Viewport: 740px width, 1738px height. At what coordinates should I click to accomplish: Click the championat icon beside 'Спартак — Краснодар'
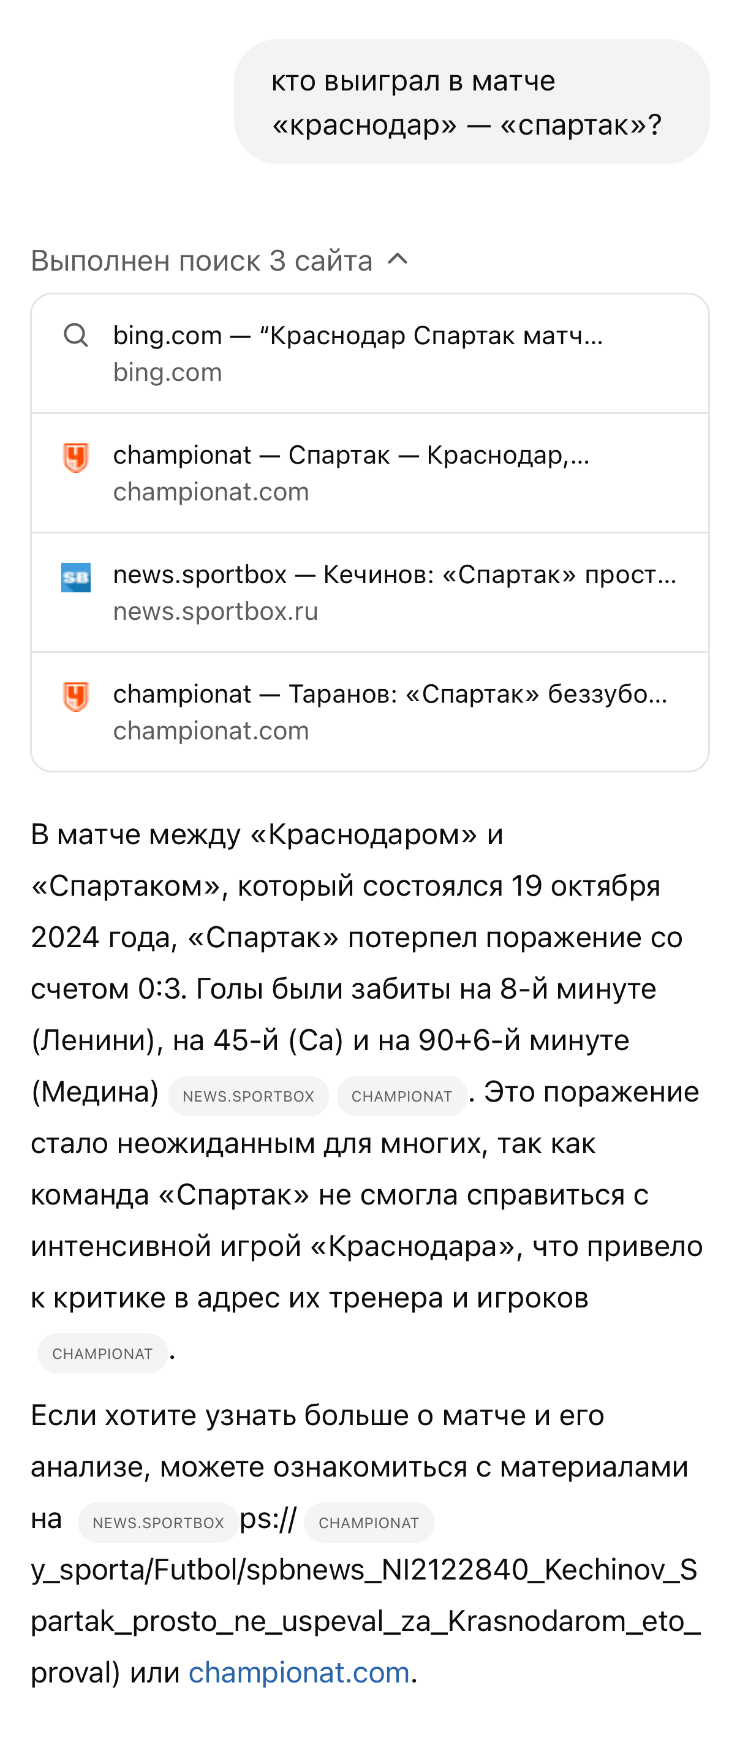pos(76,457)
